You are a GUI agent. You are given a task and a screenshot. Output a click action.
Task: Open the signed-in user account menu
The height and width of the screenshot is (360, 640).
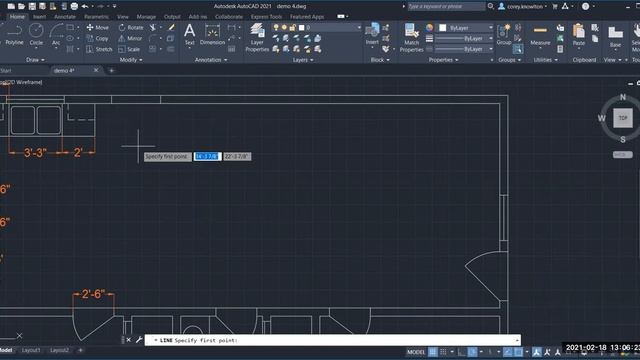click(x=523, y=6)
